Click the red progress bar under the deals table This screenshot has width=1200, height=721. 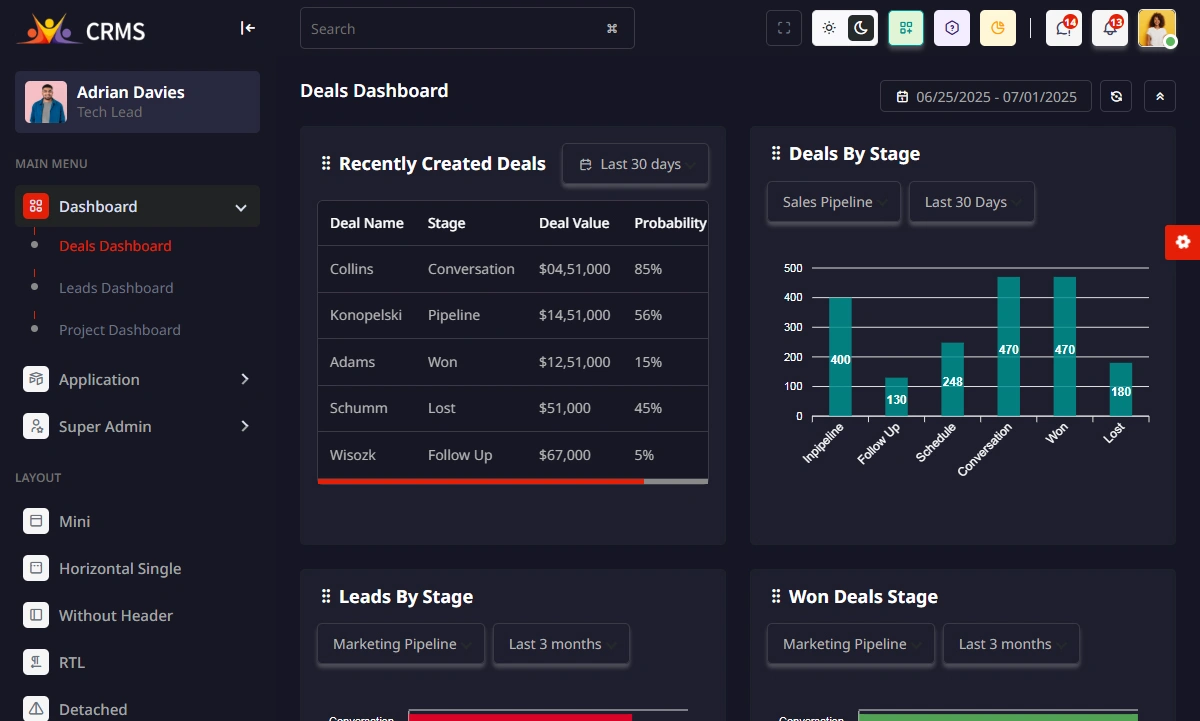click(481, 481)
